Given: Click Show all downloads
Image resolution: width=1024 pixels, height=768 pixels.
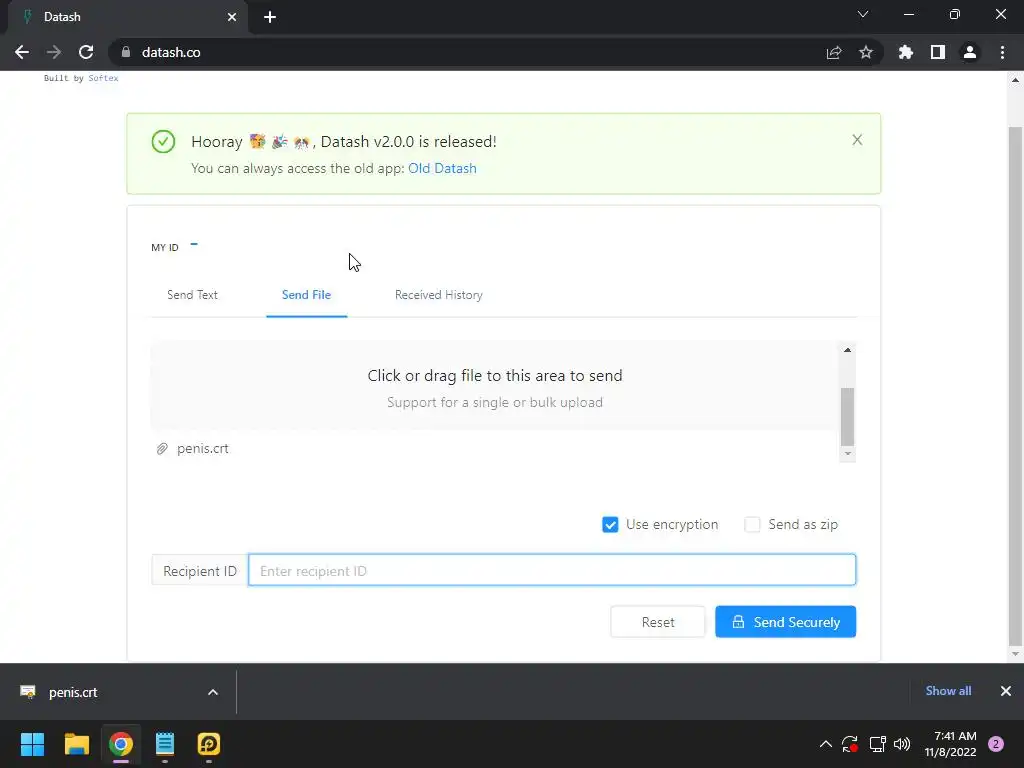Looking at the screenshot, I should click(x=948, y=691).
